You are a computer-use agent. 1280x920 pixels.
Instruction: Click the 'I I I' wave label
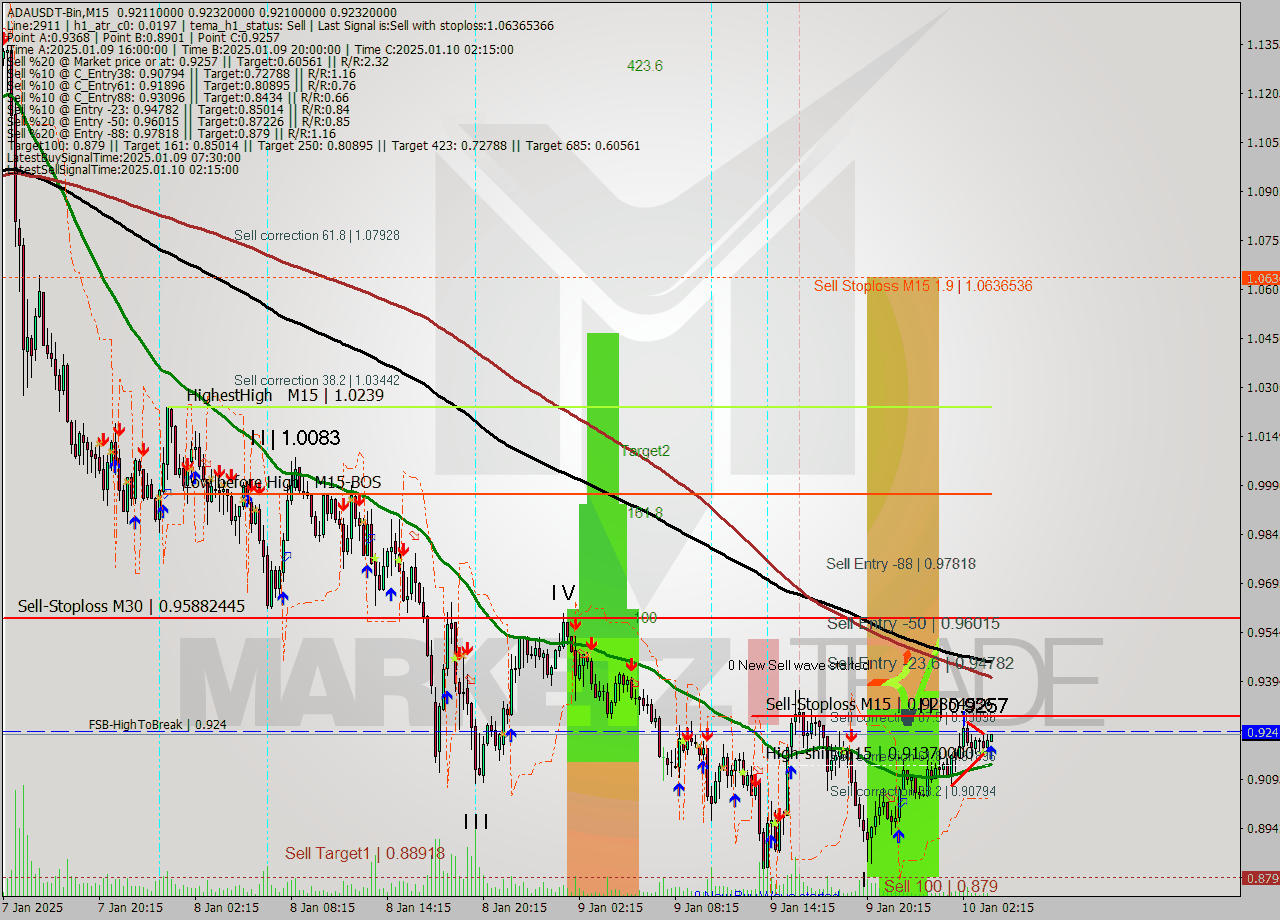coord(476,821)
